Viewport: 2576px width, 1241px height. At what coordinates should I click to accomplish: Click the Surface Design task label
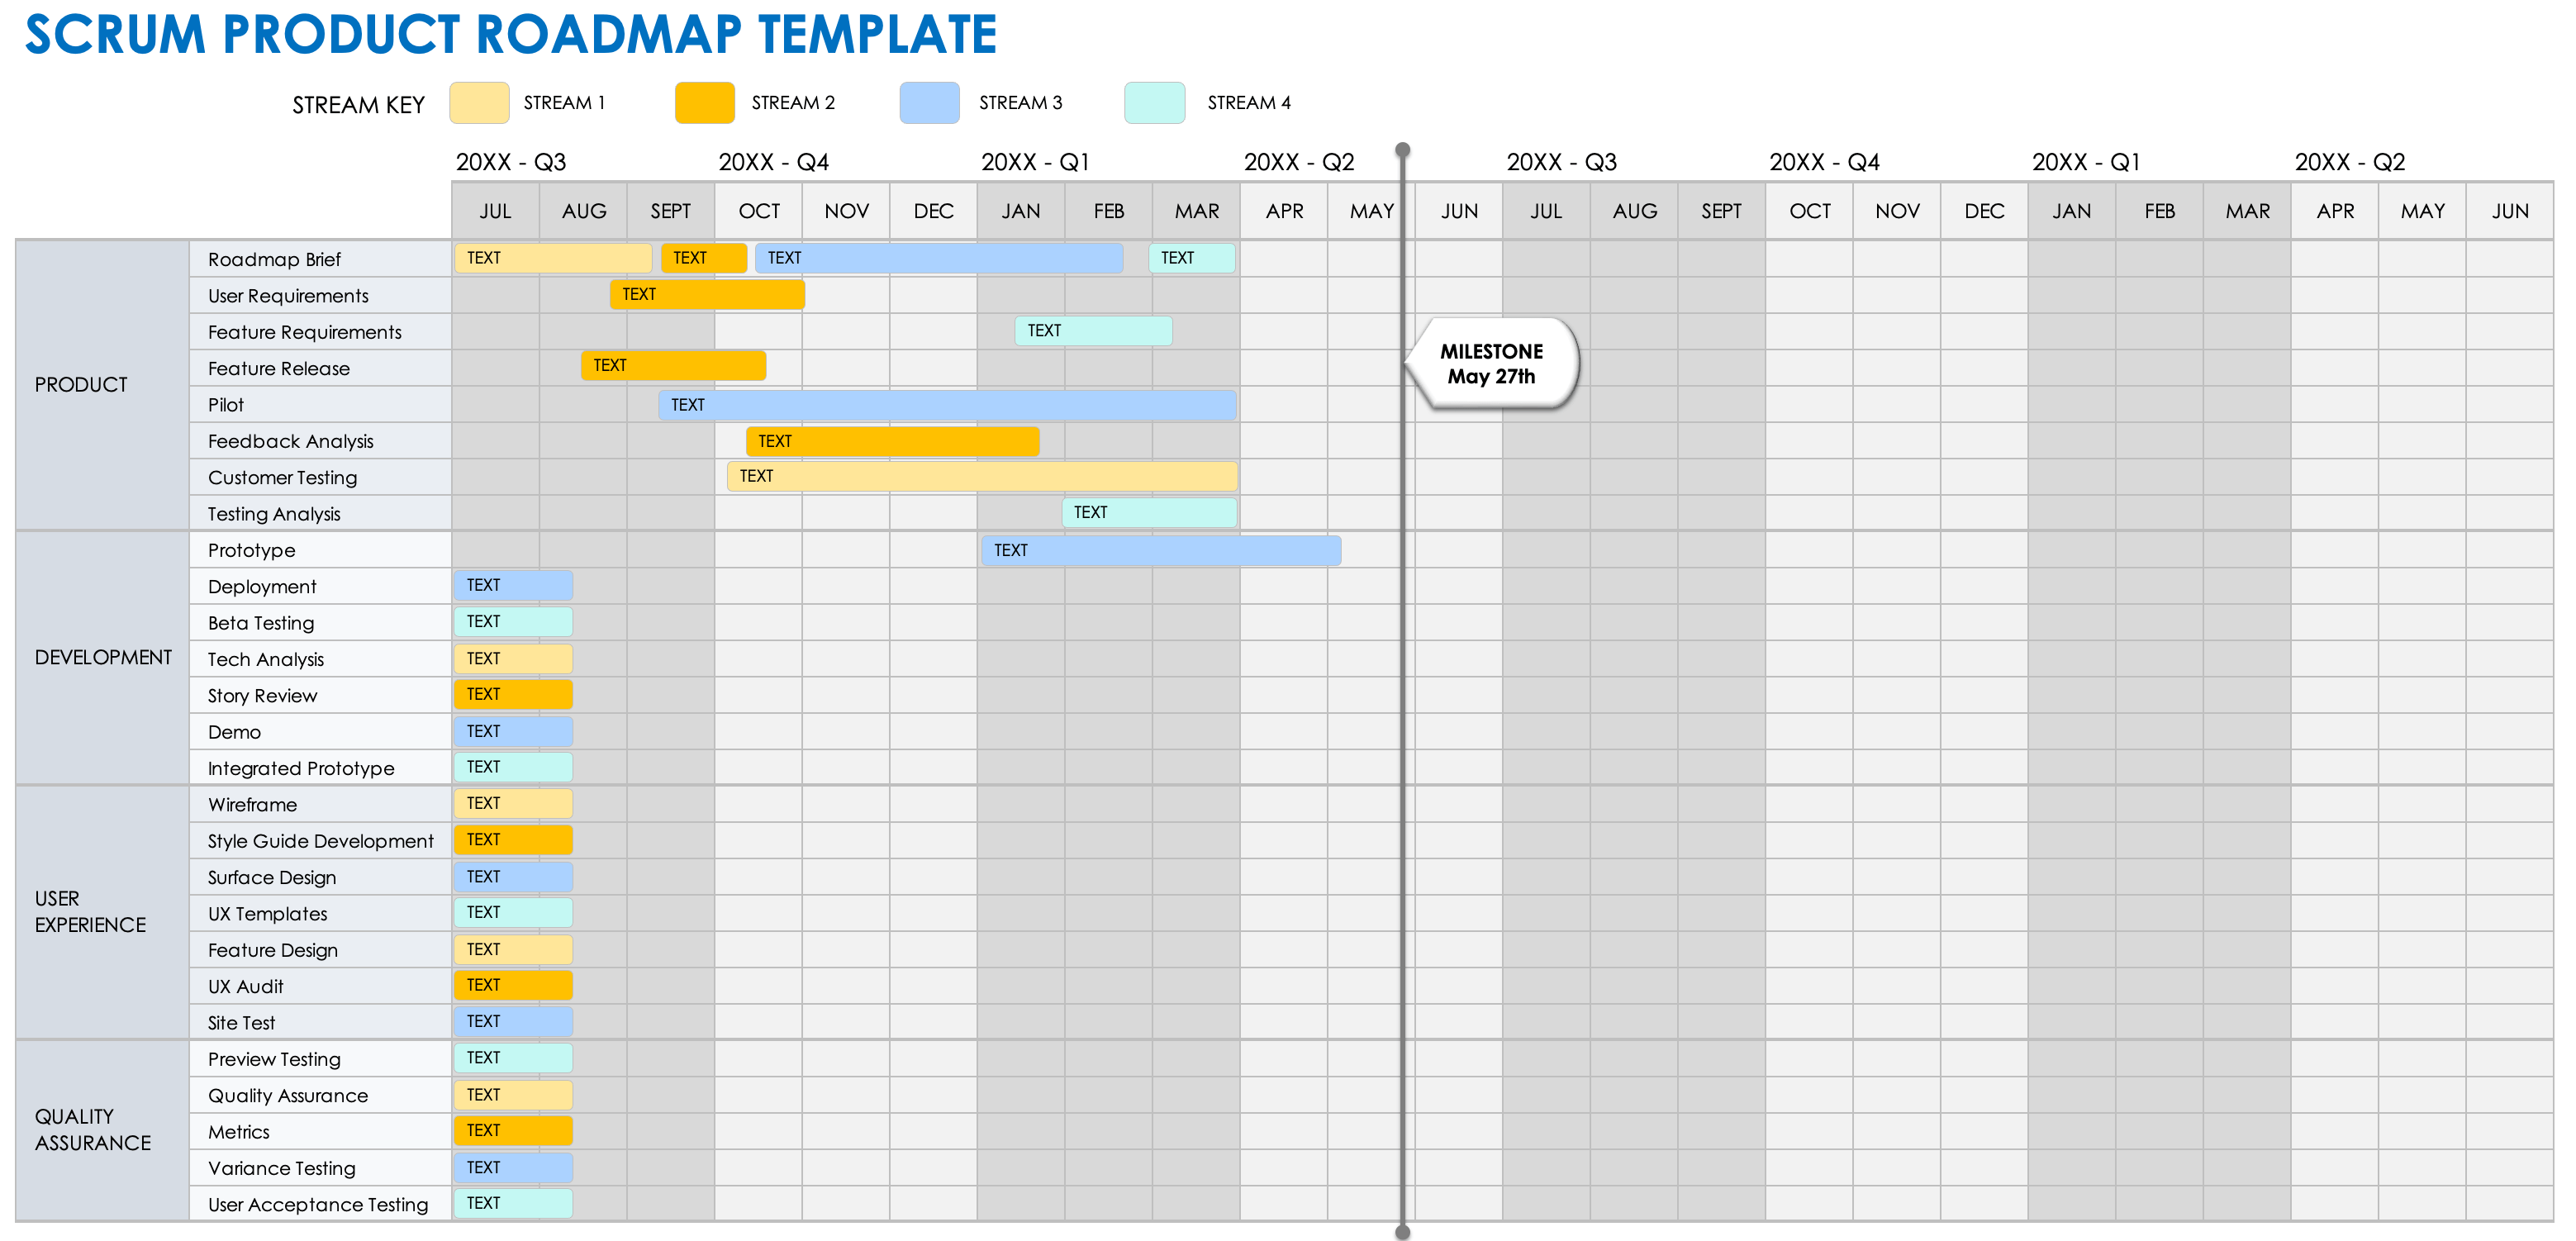coord(271,878)
